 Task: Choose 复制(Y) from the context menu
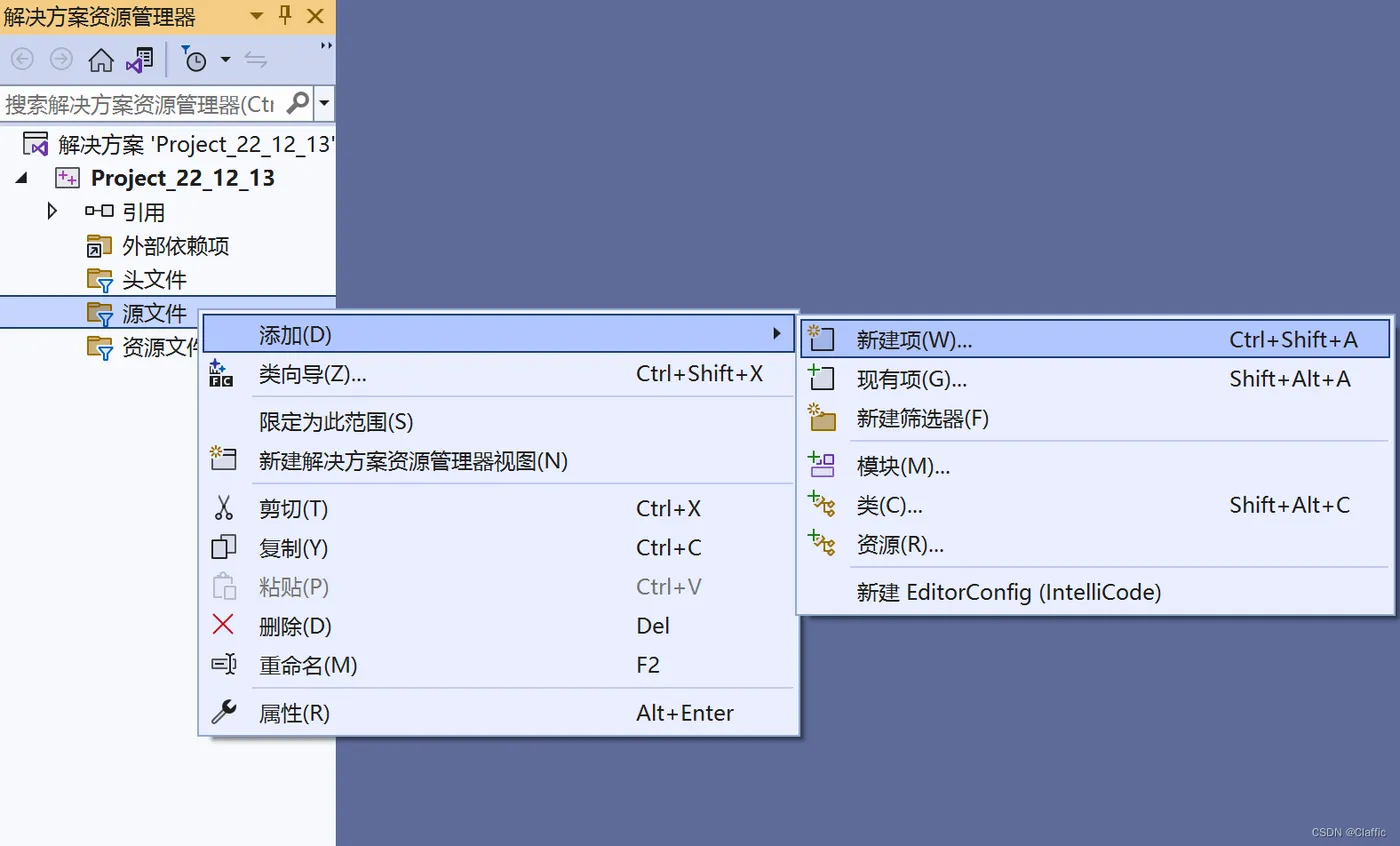point(499,548)
